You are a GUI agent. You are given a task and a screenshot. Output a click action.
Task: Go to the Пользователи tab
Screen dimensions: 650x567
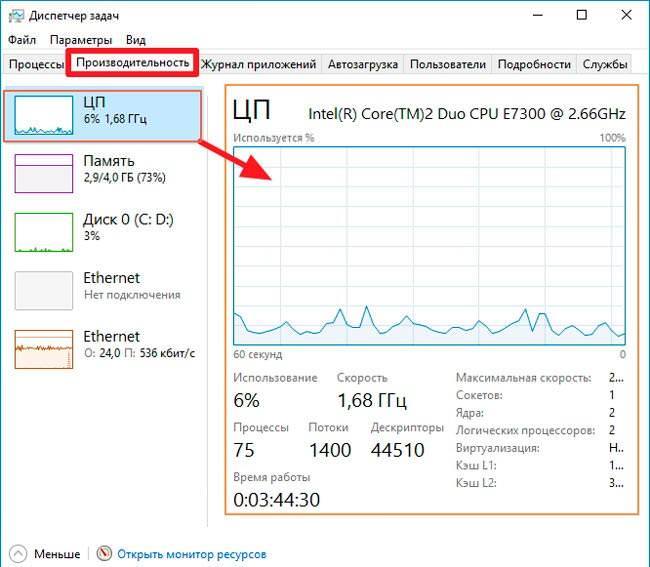448,64
